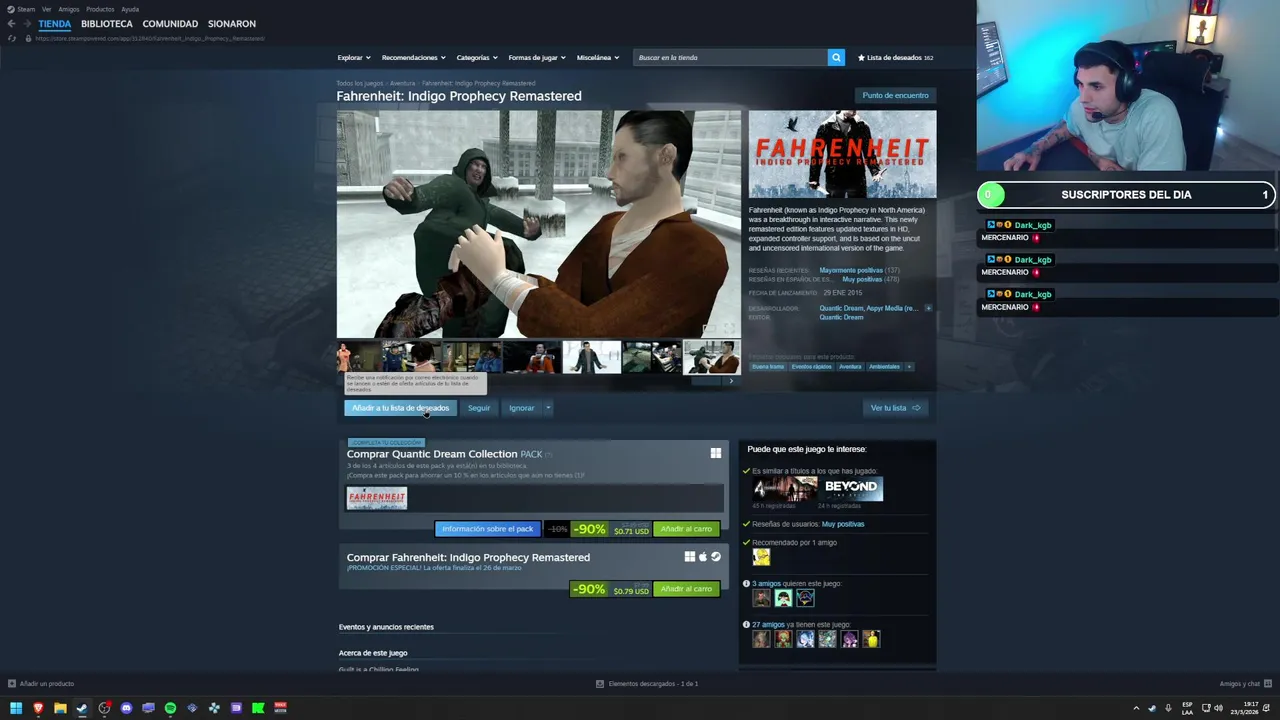Go back with the Steam back arrow
Viewport: 1280px width, 720px height.
pyautogui.click(x=11, y=23)
